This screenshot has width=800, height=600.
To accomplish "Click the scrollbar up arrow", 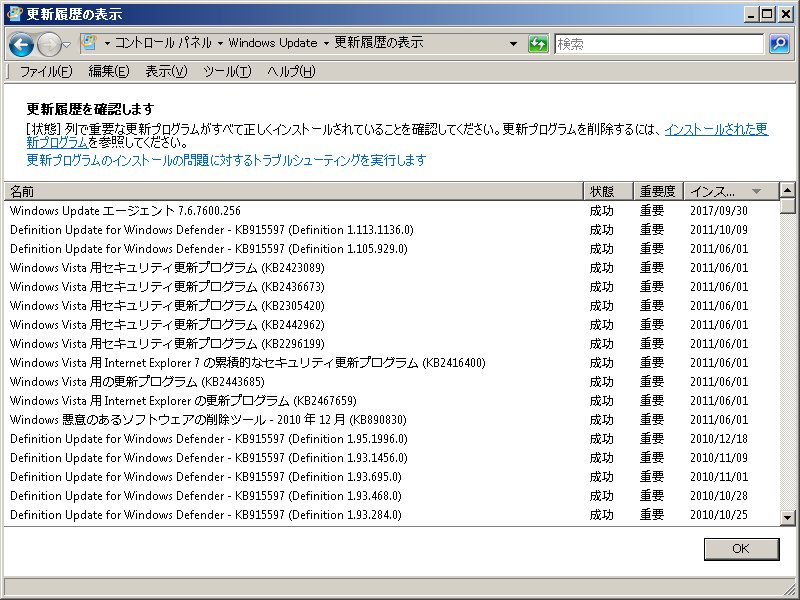I will pyautogui.click(x=787, y=190).
